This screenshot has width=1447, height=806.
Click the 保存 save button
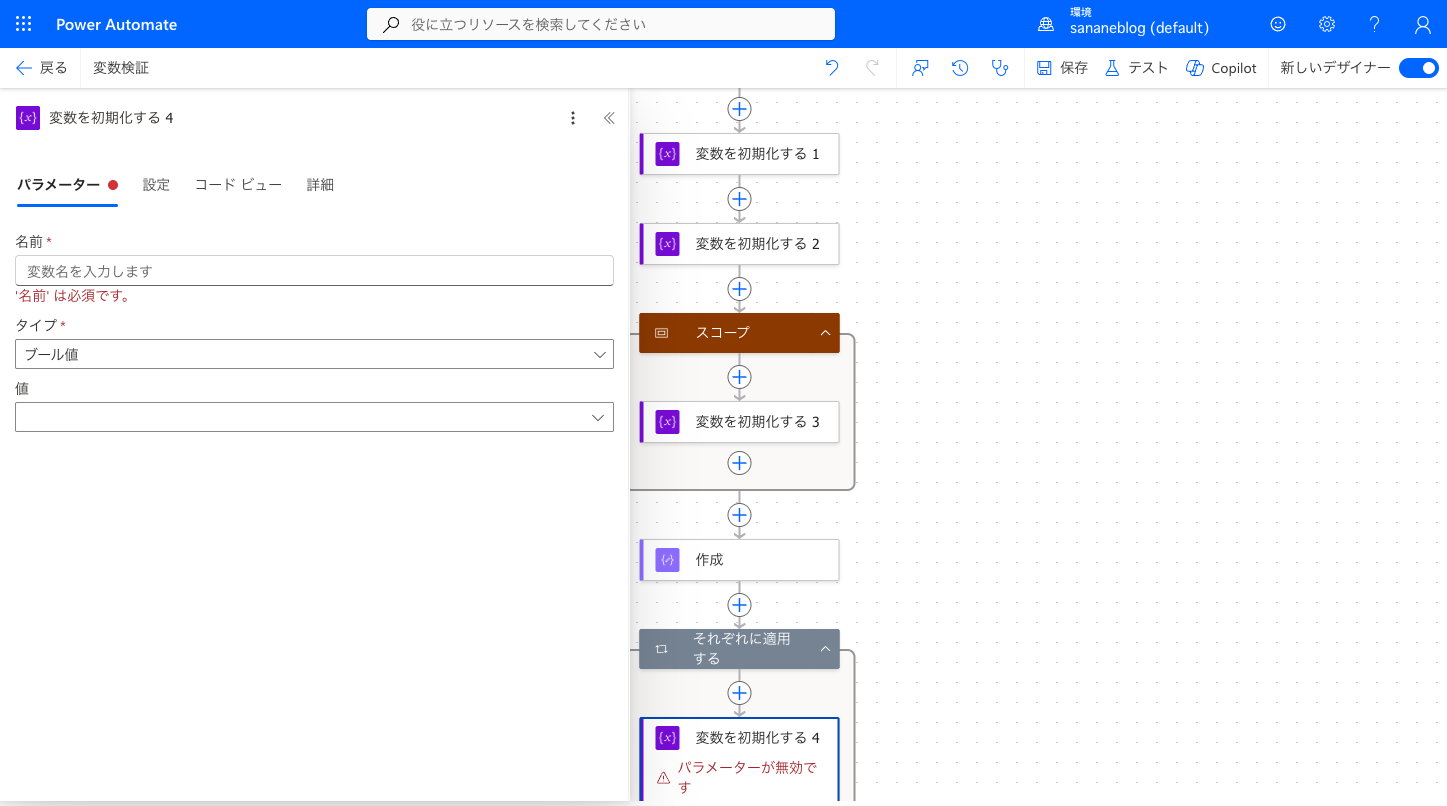pos(1062,68)
